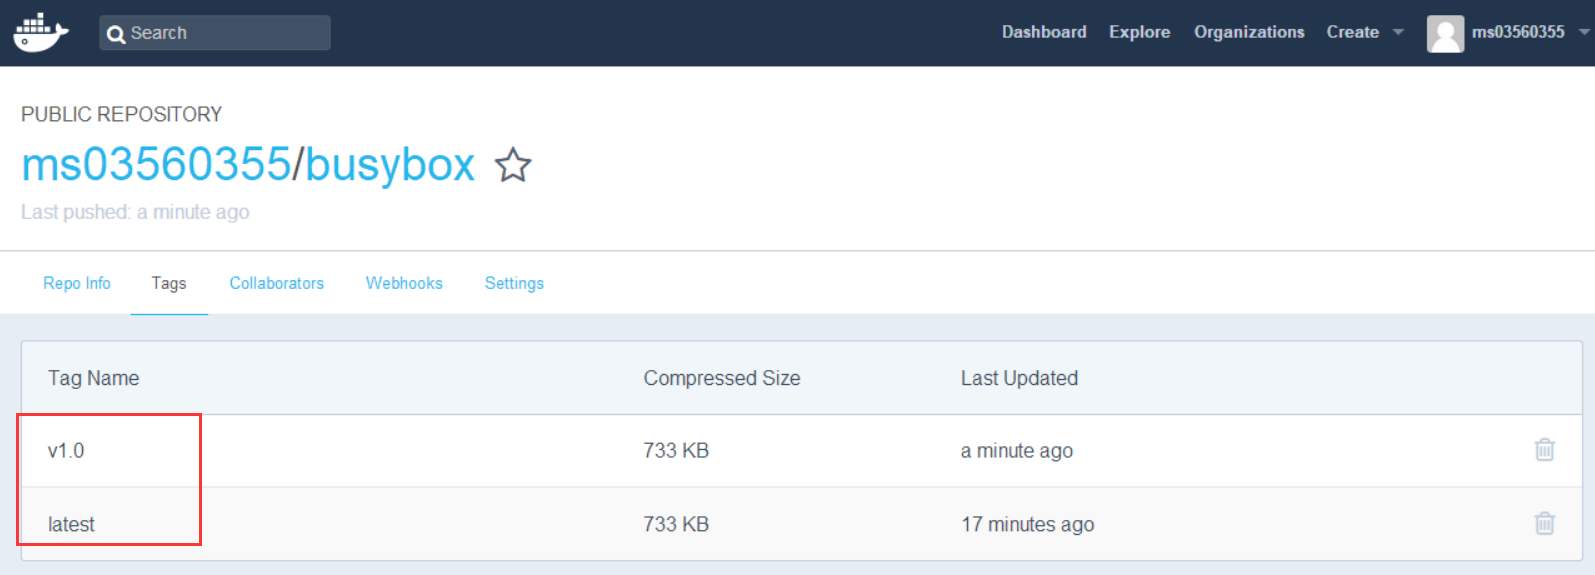This screenshot has height=575, width=1595.
Task: Select the v1.0 tag row
Action: click(x=802, y=451)
